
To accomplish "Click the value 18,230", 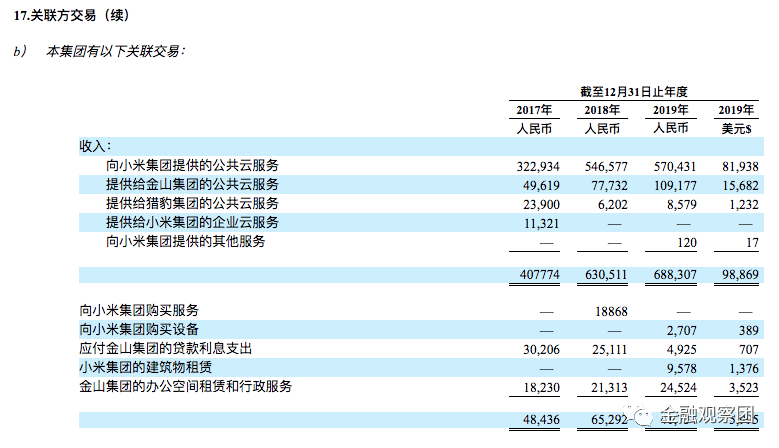I will (541, 388).
